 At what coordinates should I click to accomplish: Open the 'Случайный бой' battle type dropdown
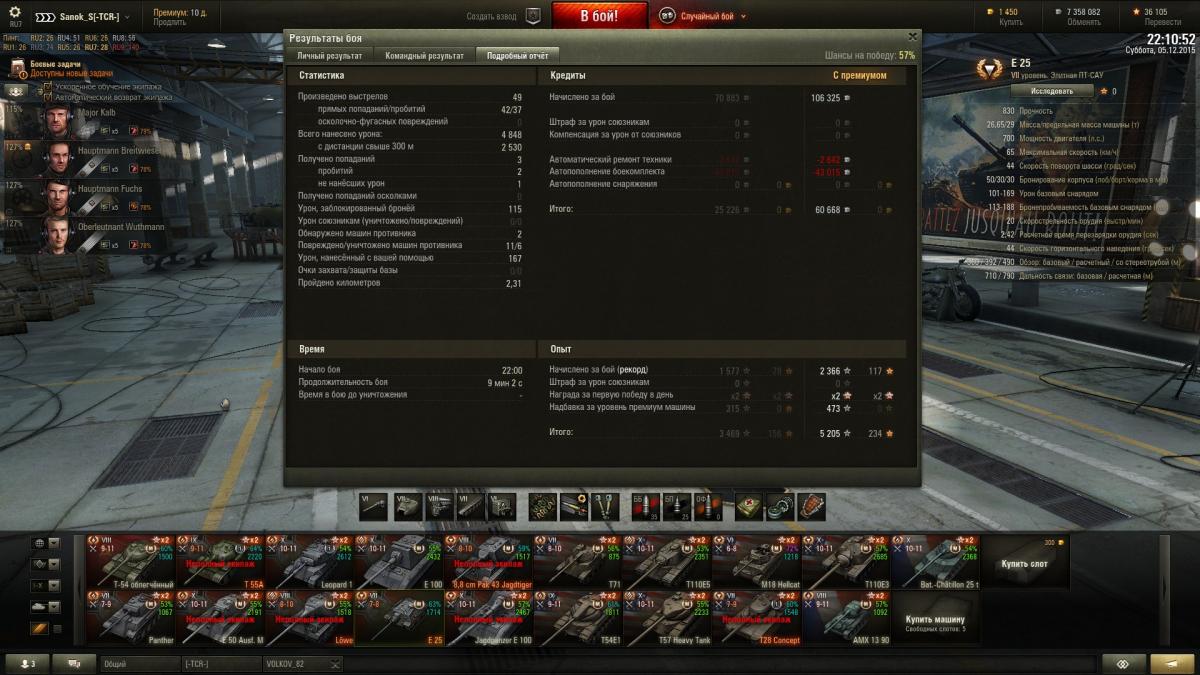pyautogui.click(x=705, y=17)
